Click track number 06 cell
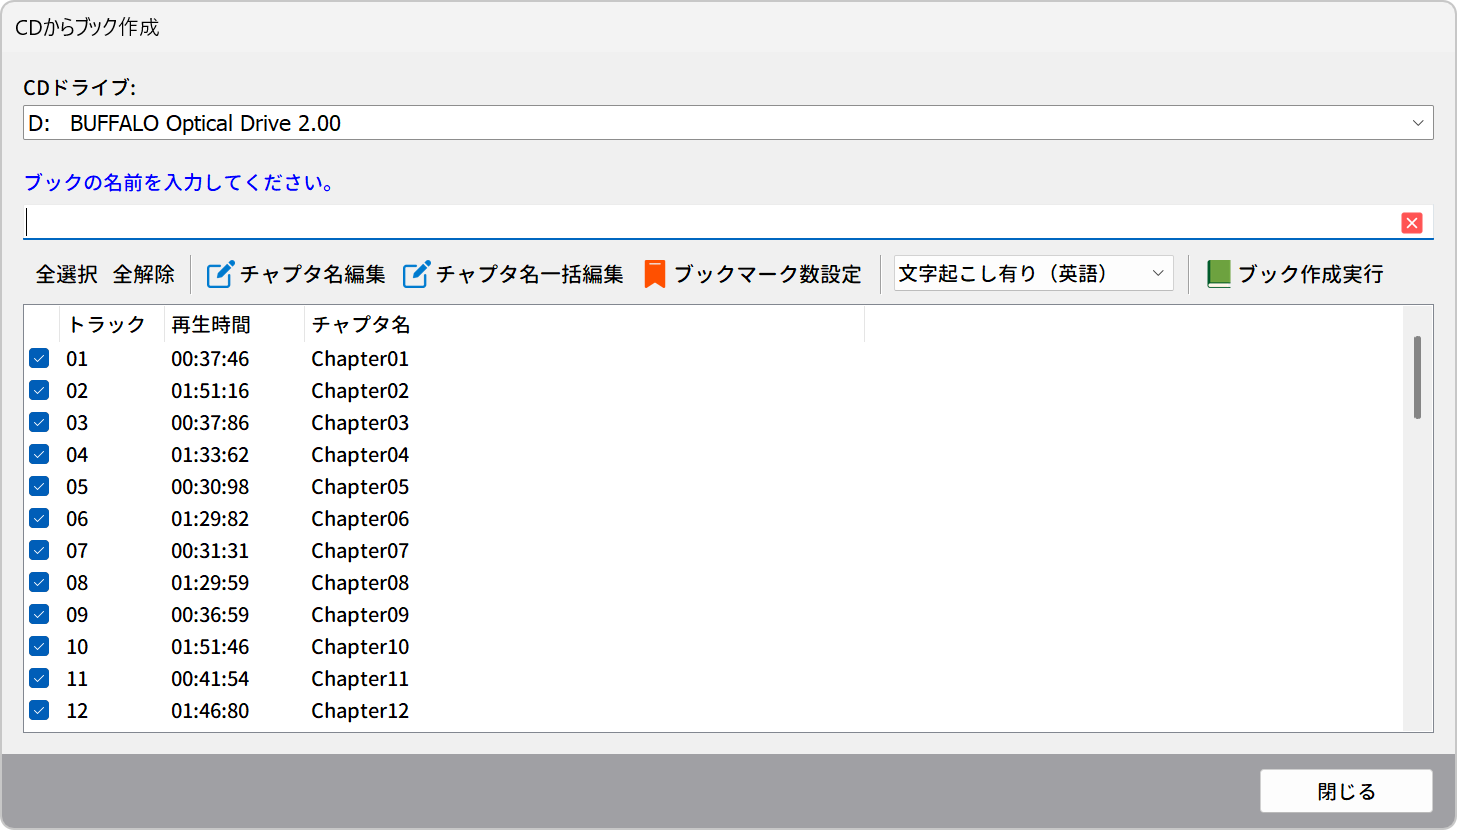The image size is (1457, 830). (77, 518)
